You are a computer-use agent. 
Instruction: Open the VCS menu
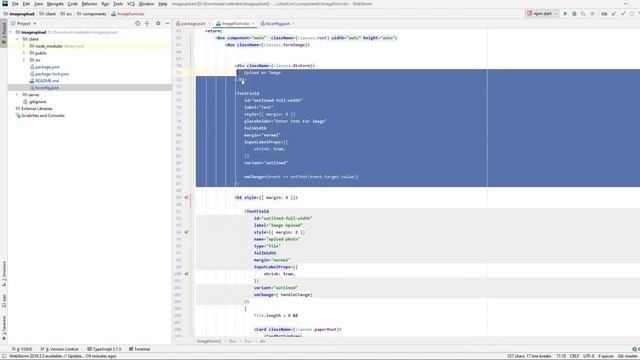click(x=131, y=4)
